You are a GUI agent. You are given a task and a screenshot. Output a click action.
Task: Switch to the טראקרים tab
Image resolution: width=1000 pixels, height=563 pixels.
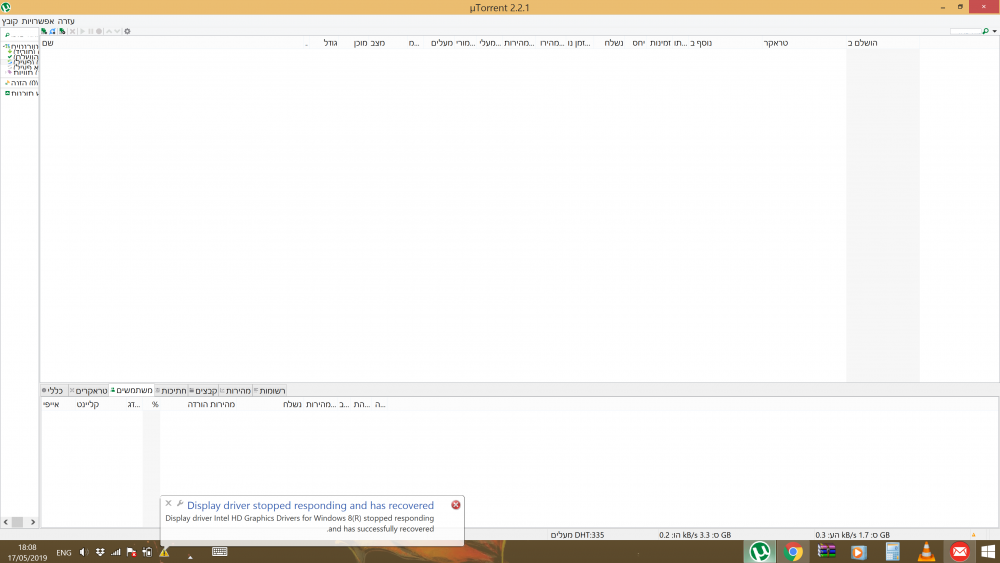coord(89,391)
